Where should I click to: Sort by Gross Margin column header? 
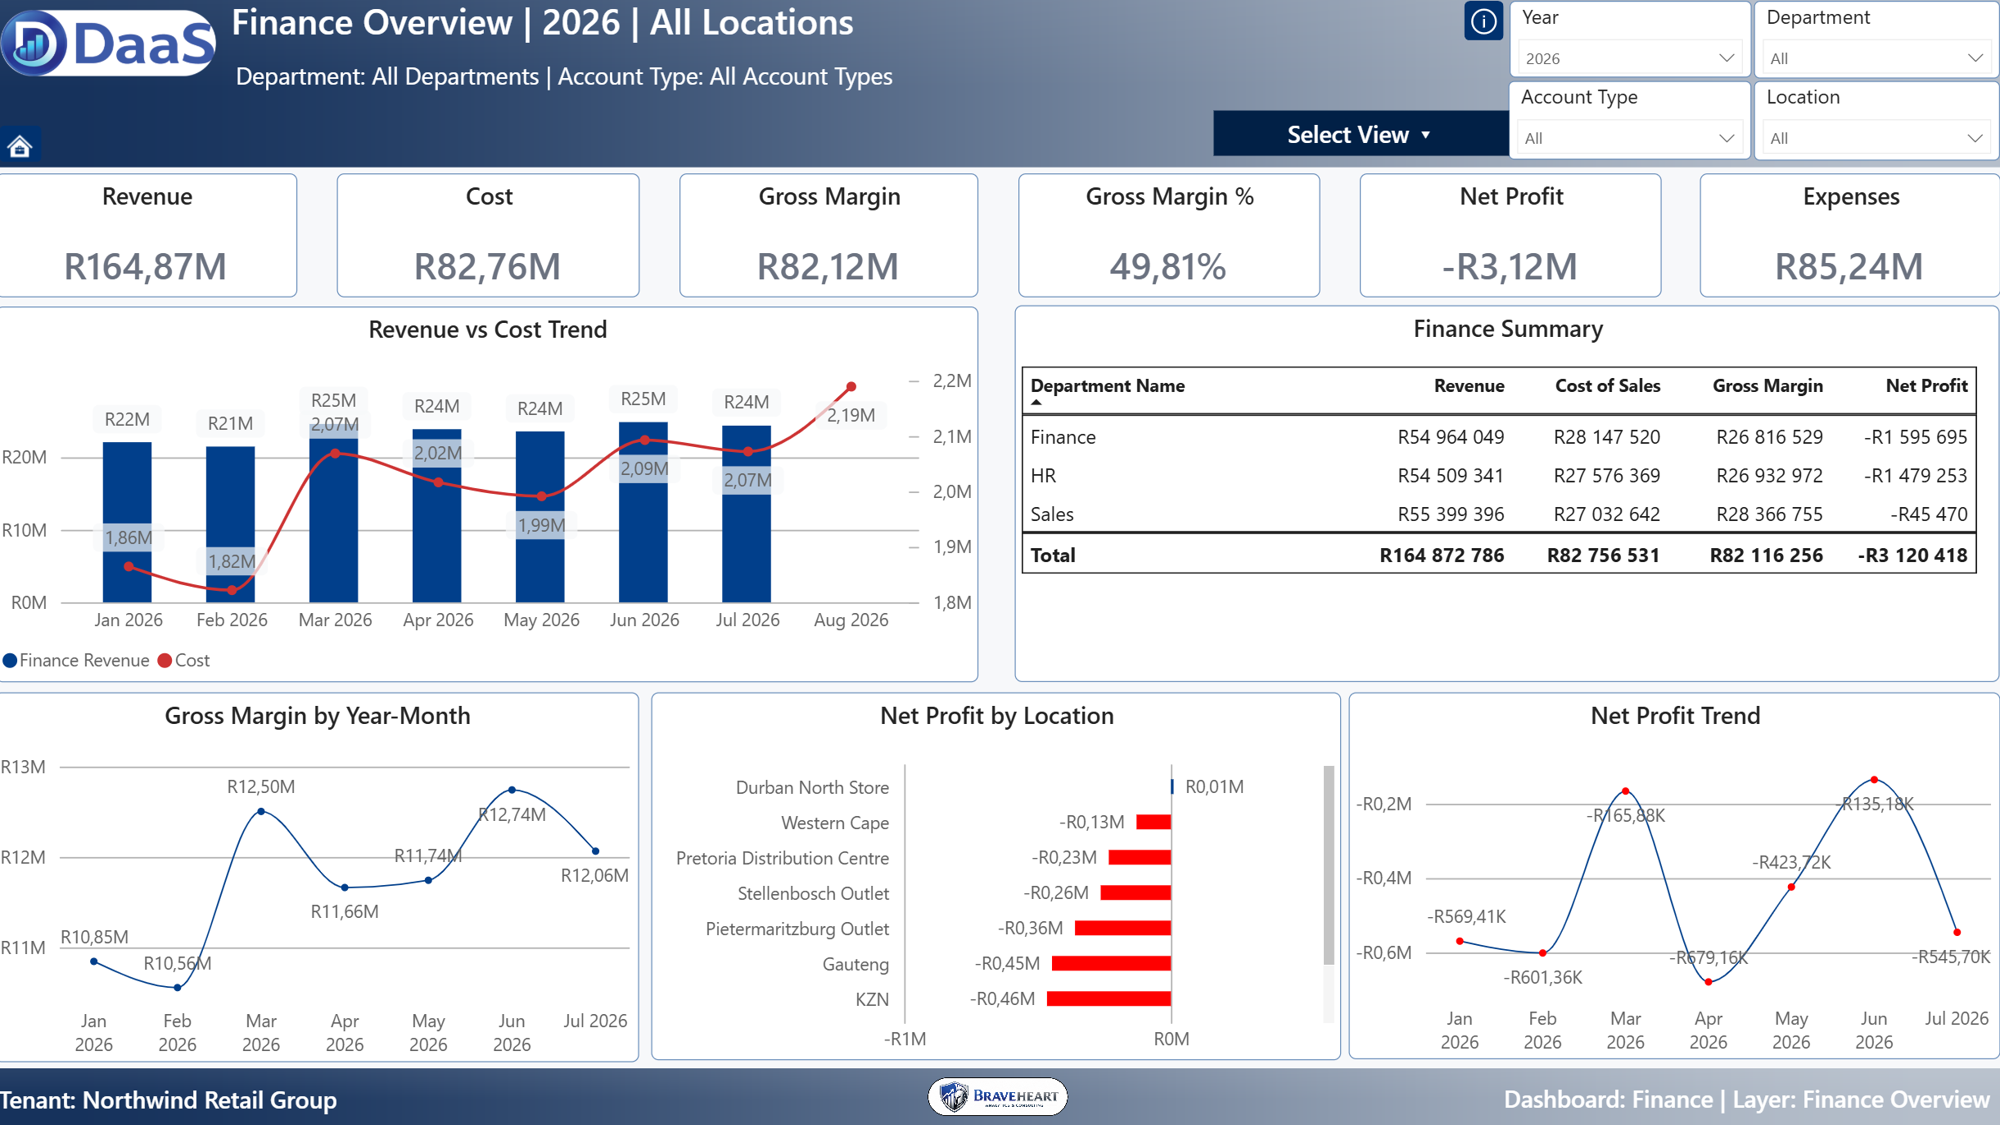tap(1767, 386)
